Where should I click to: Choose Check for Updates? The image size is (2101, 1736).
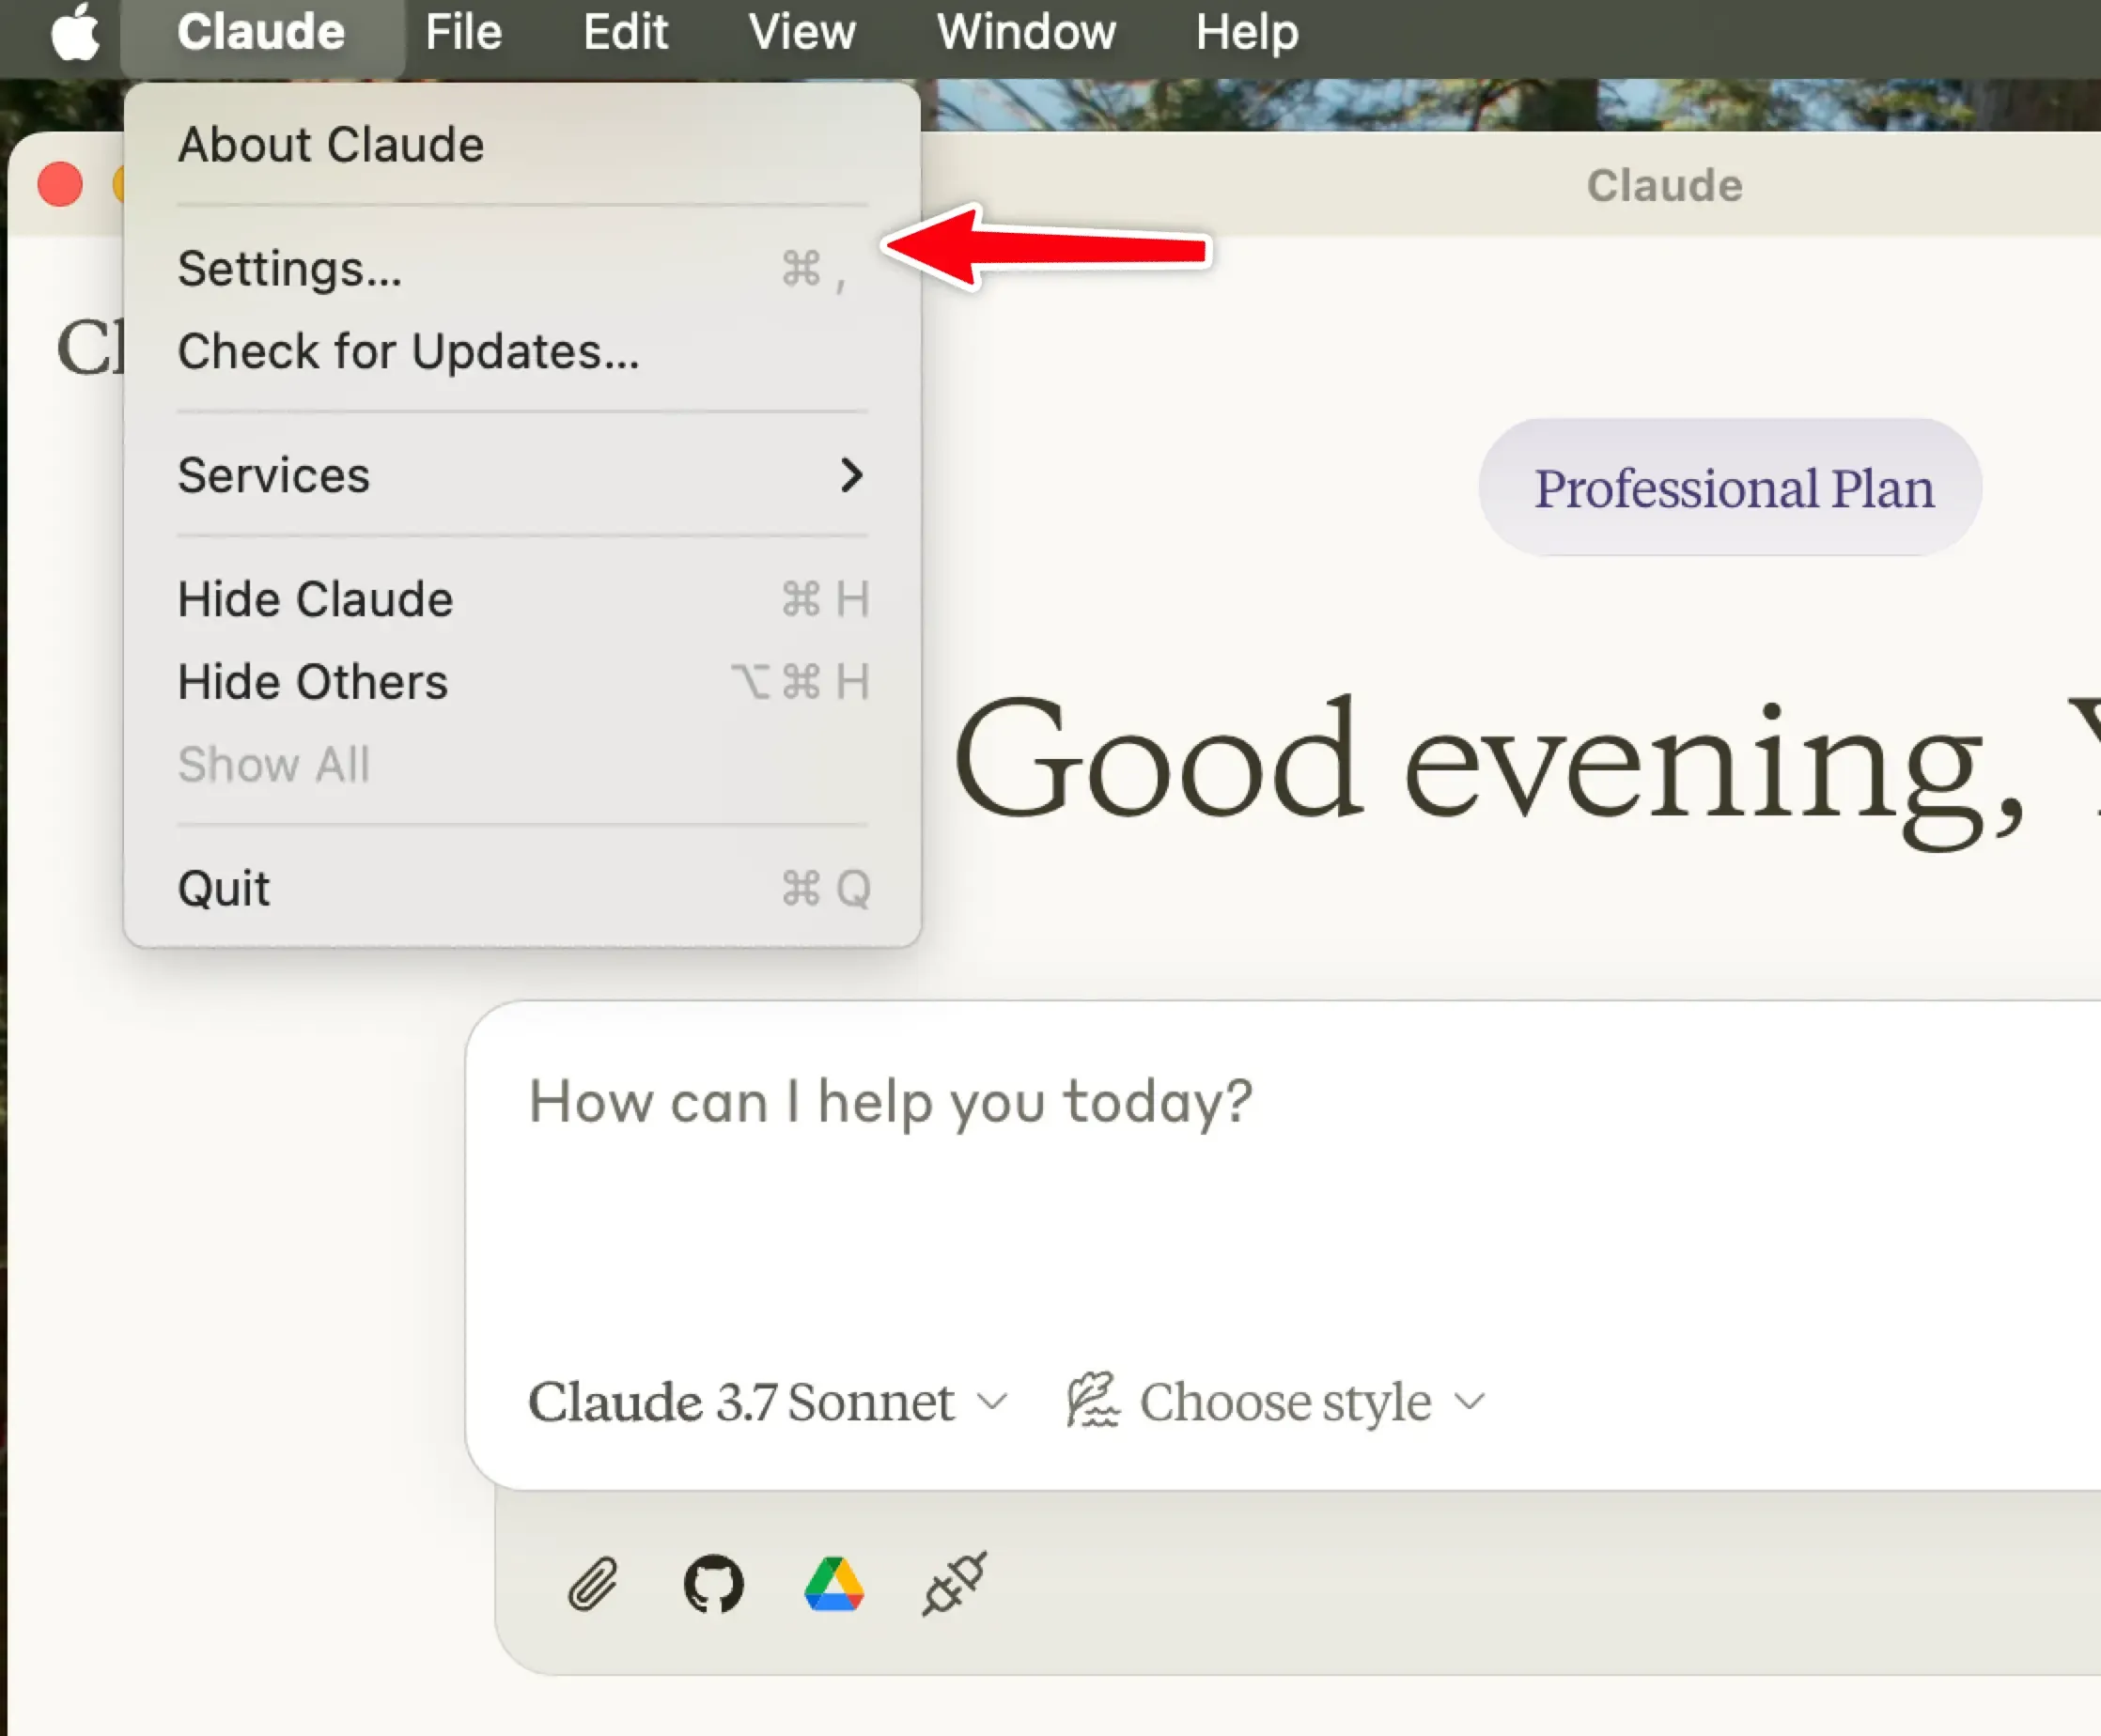pyautogui.click(x=408, y=351)
